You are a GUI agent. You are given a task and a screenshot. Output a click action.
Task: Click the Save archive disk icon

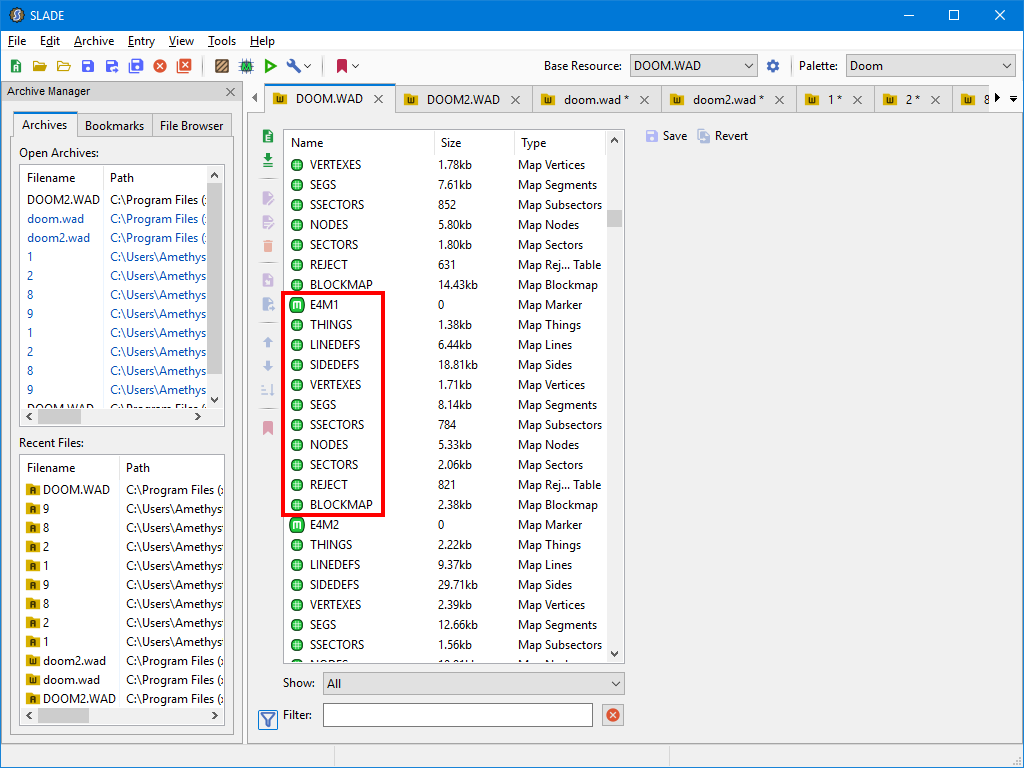pos(88,66)
